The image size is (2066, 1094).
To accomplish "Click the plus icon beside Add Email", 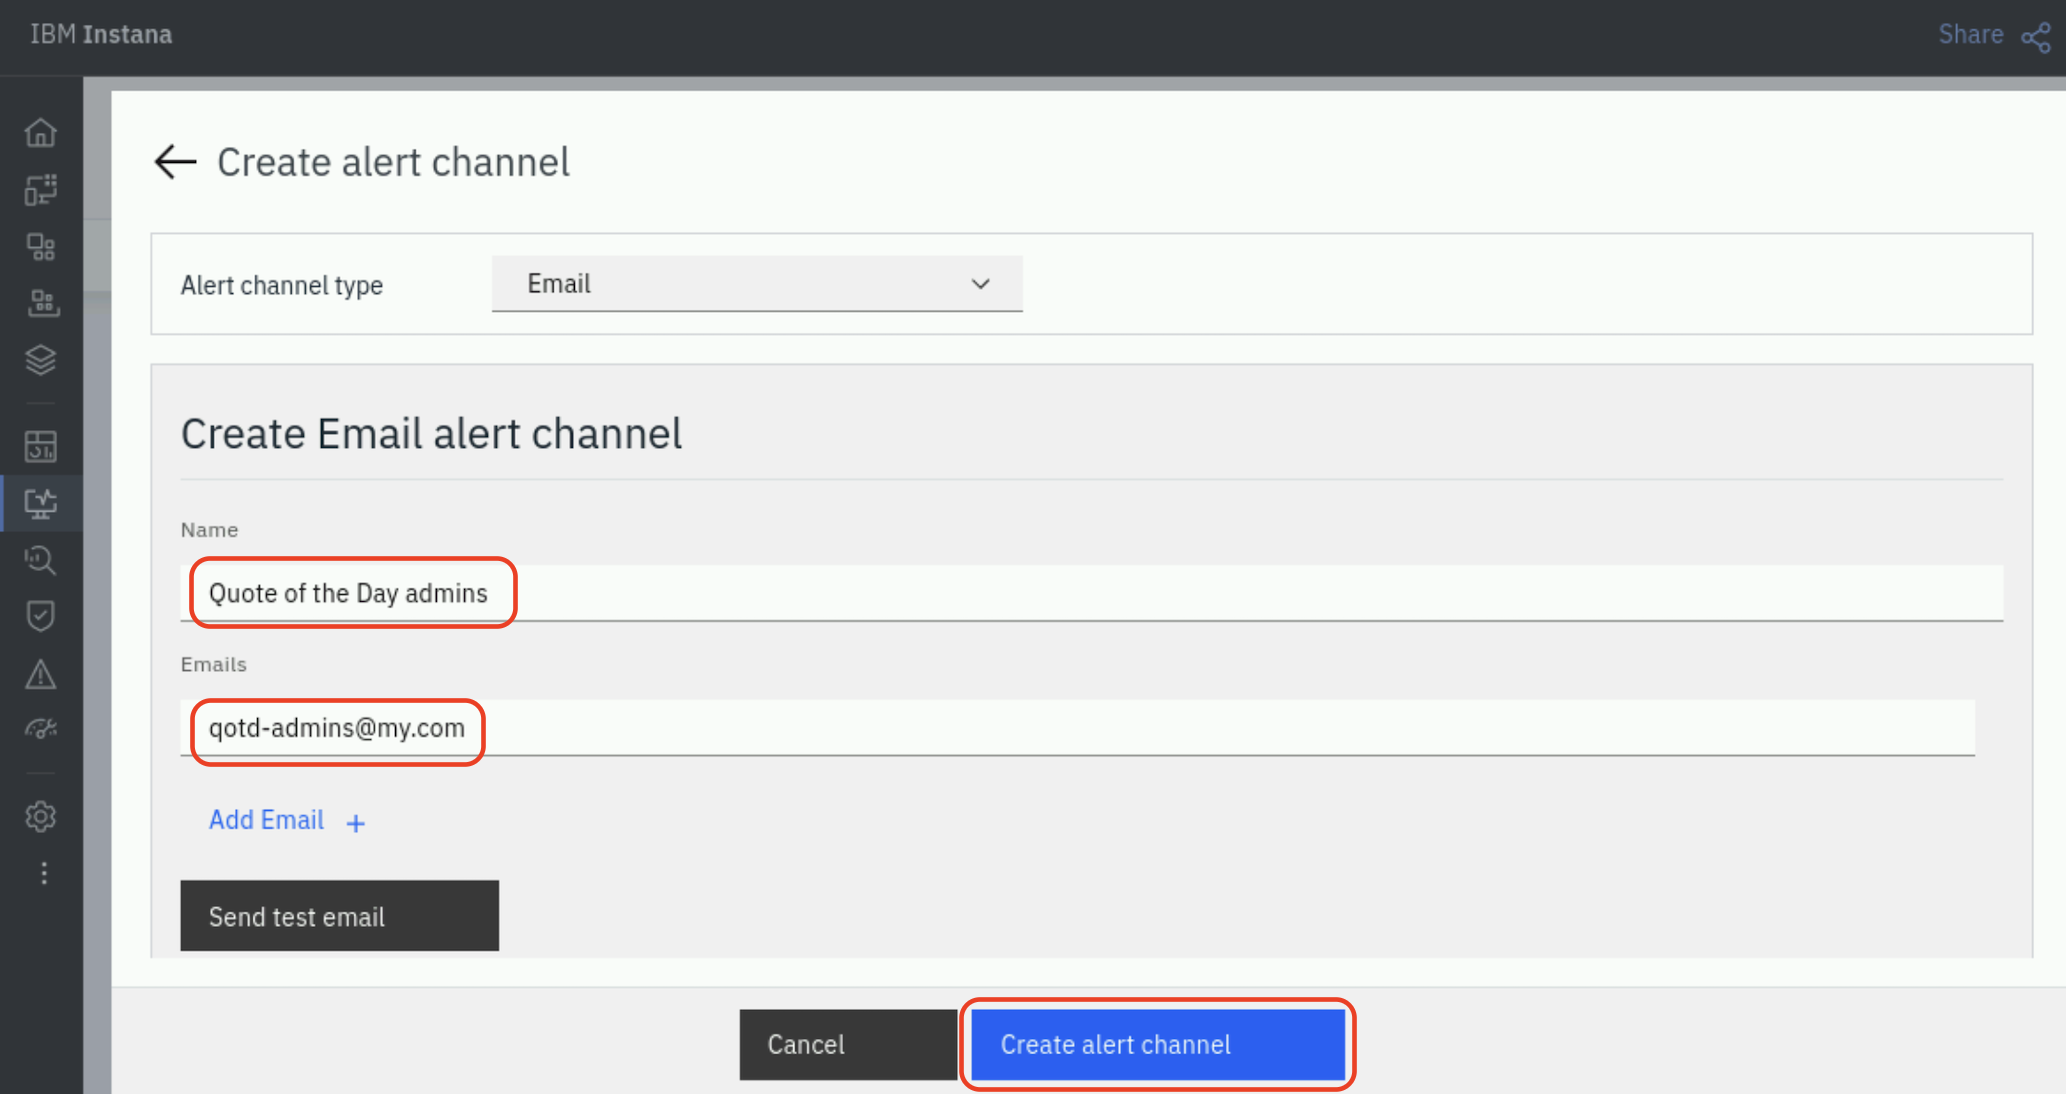I will tap(355, 823).
